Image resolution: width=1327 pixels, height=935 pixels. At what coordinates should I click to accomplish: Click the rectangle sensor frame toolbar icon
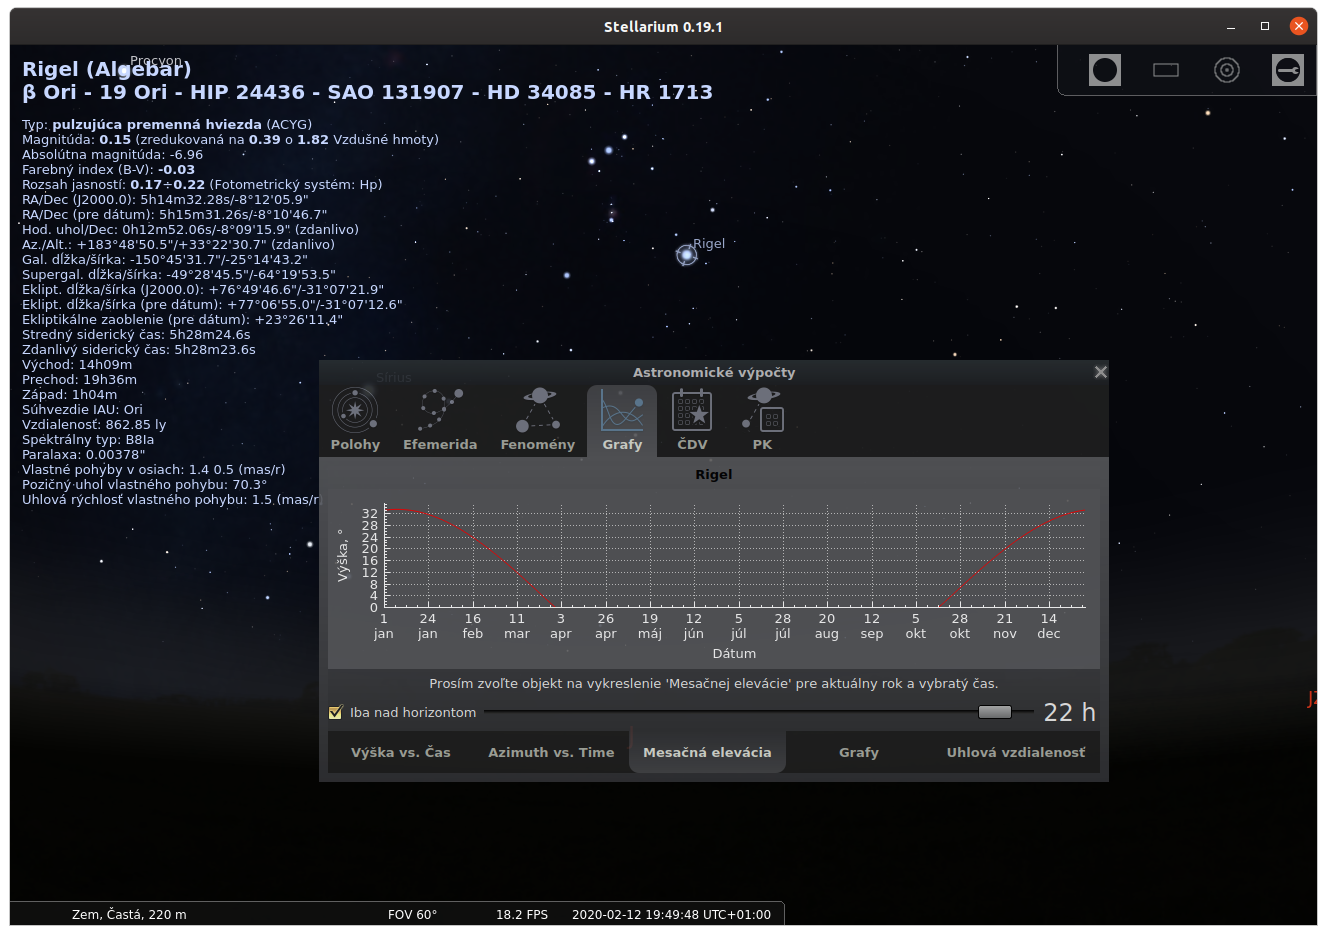point(1166,70)
